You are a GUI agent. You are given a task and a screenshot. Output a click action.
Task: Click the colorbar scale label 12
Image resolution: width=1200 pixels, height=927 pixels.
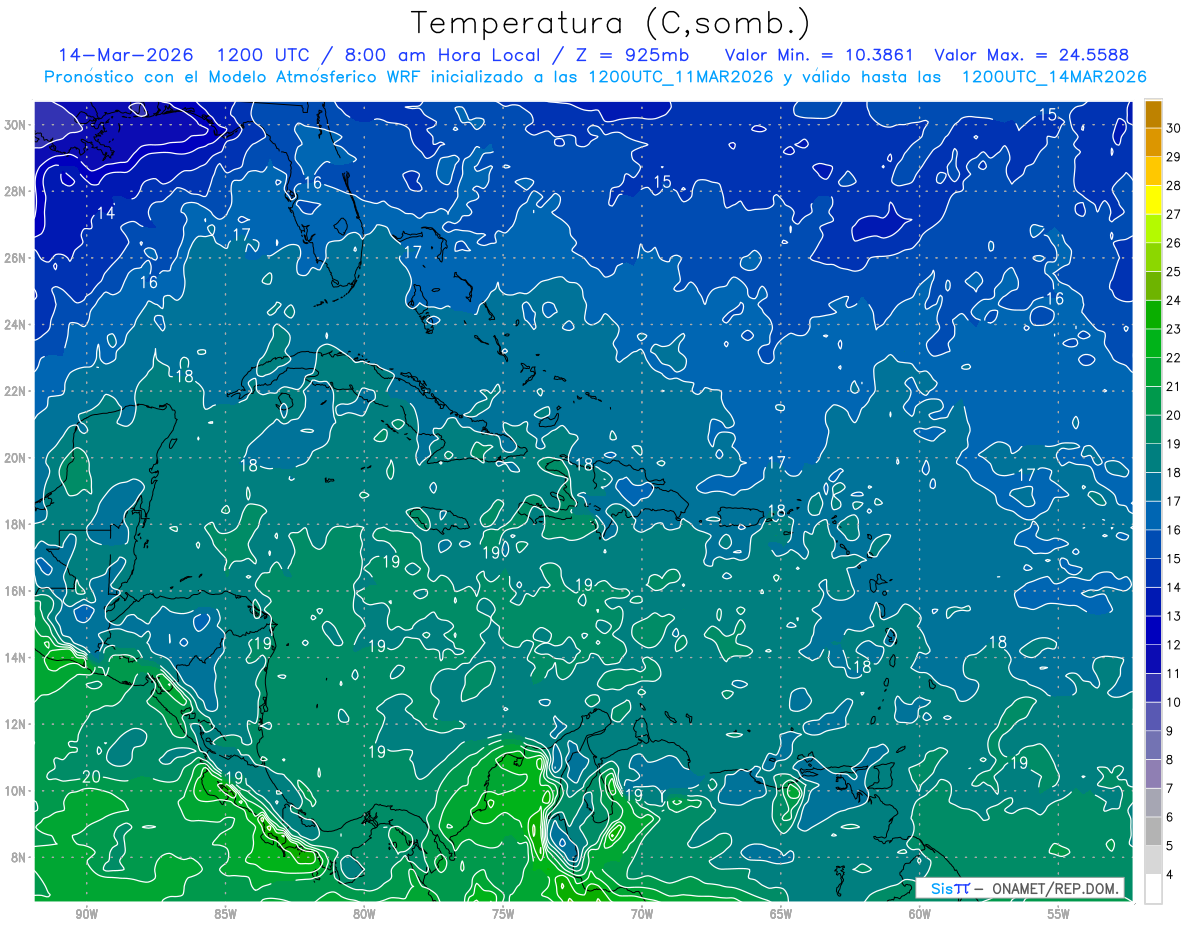pos(1174,645)
